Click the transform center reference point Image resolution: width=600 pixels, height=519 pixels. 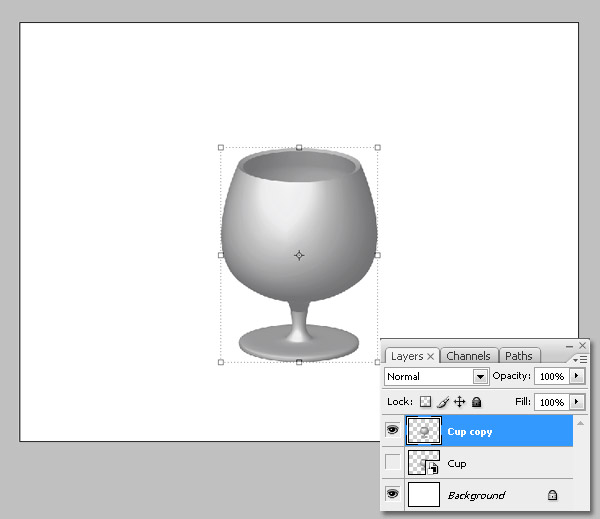coord(299,255)
